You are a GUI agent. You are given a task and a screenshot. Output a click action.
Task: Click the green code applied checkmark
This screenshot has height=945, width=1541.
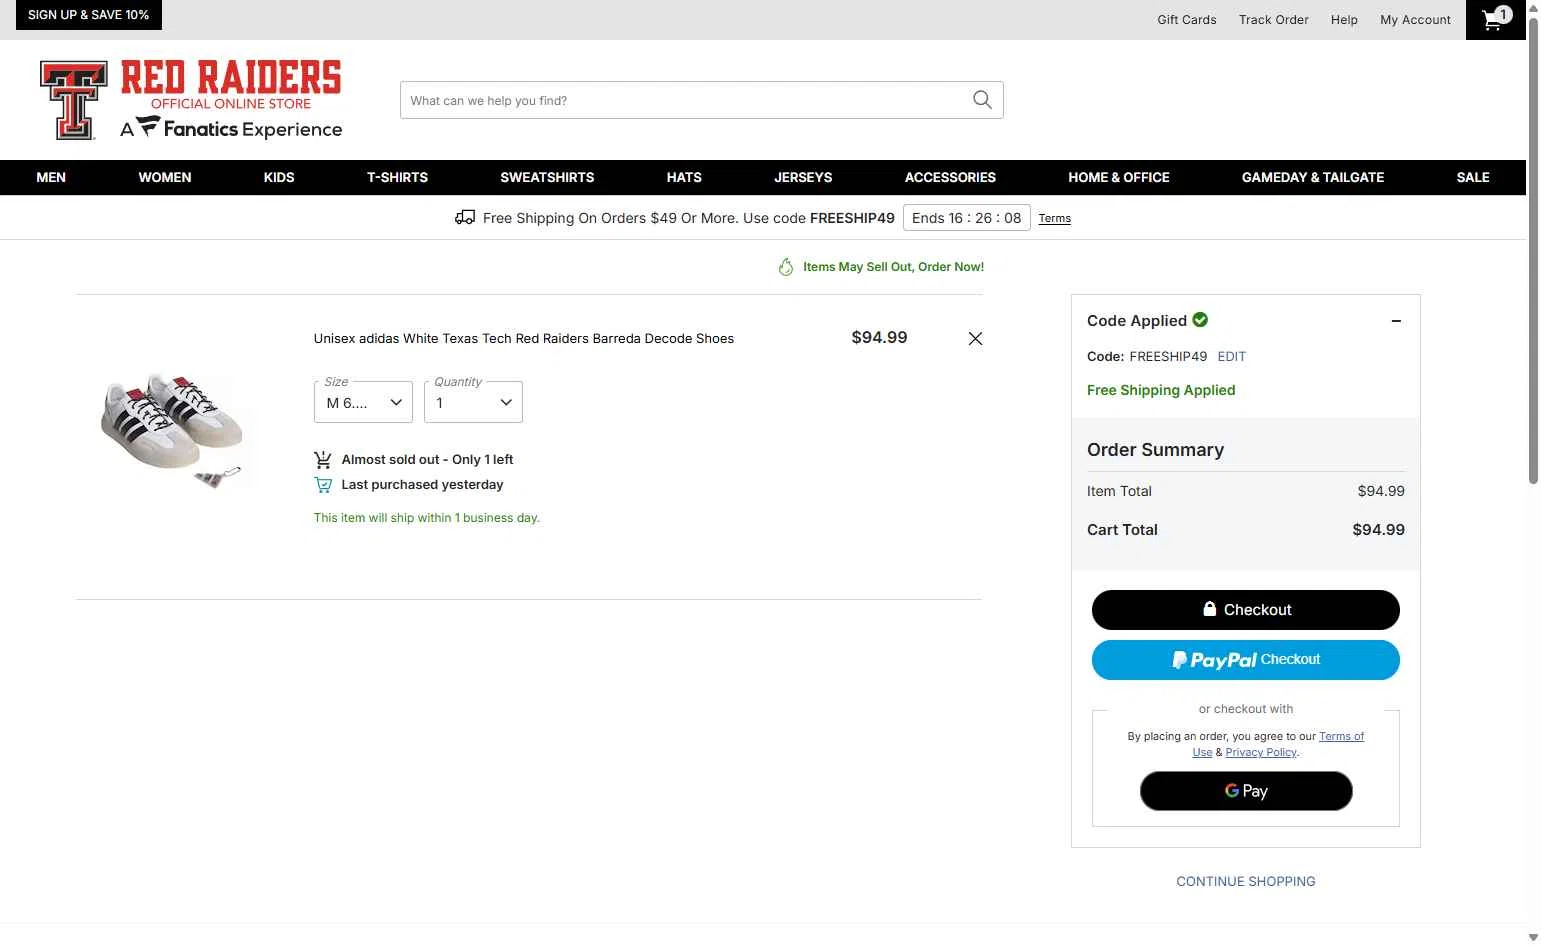(1200, 320)
